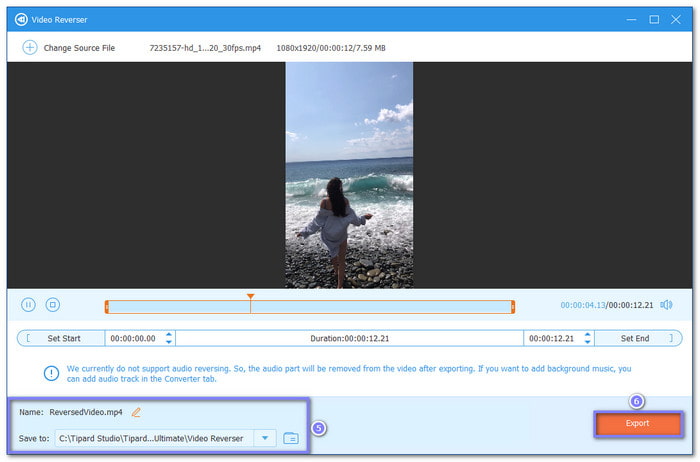This screenshot has height=462, width=700.
Task: Click the Change Source File label
Action: pos(79,48)
